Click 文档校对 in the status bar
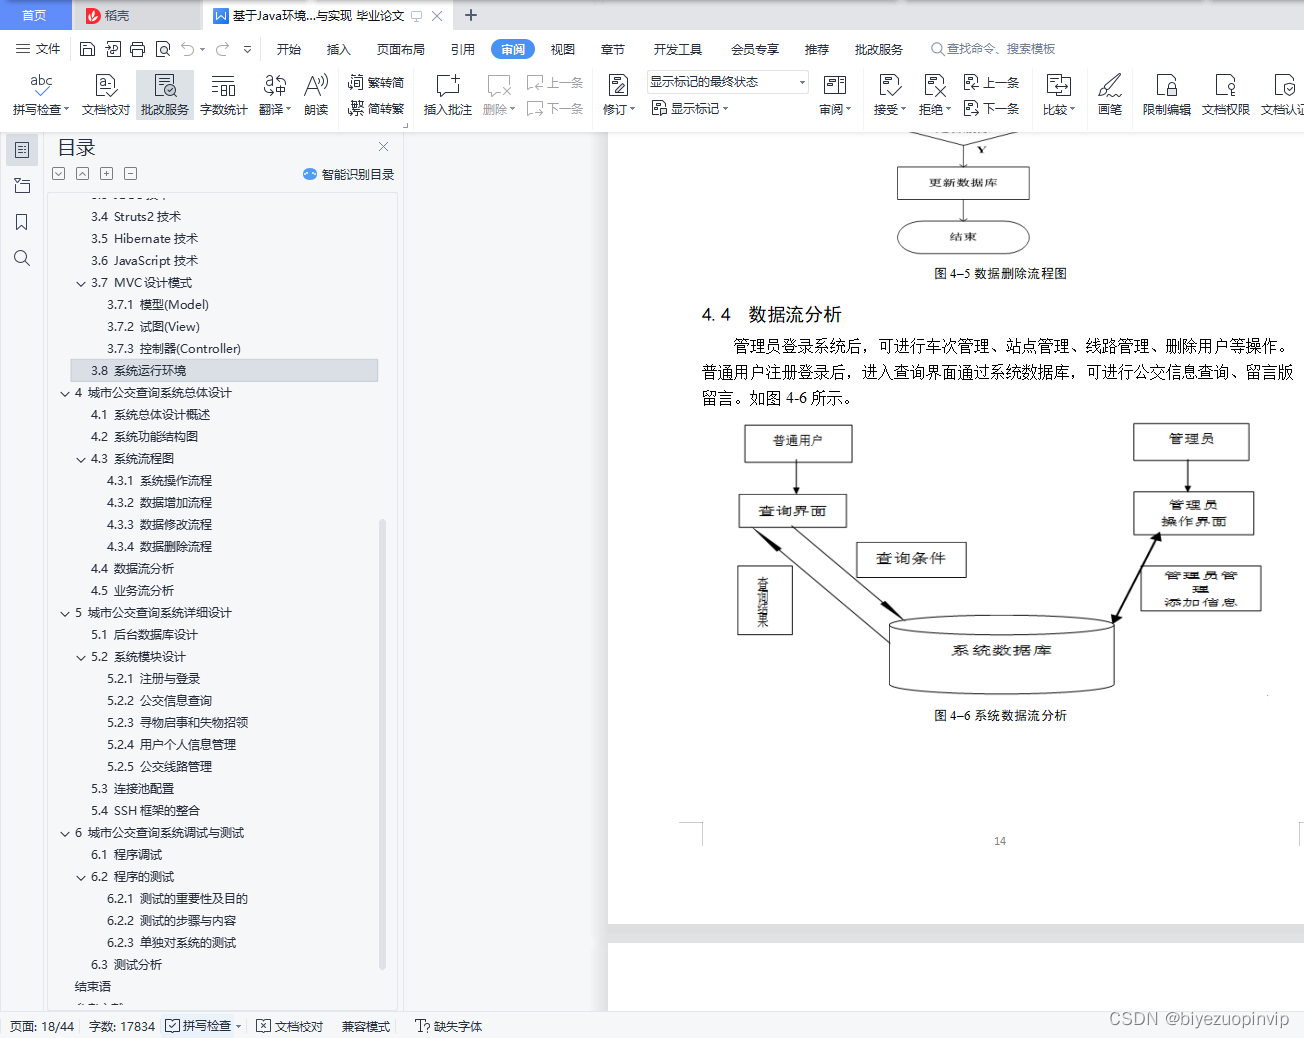This screenshot has height=1038, width=1304. point(290,1026)
